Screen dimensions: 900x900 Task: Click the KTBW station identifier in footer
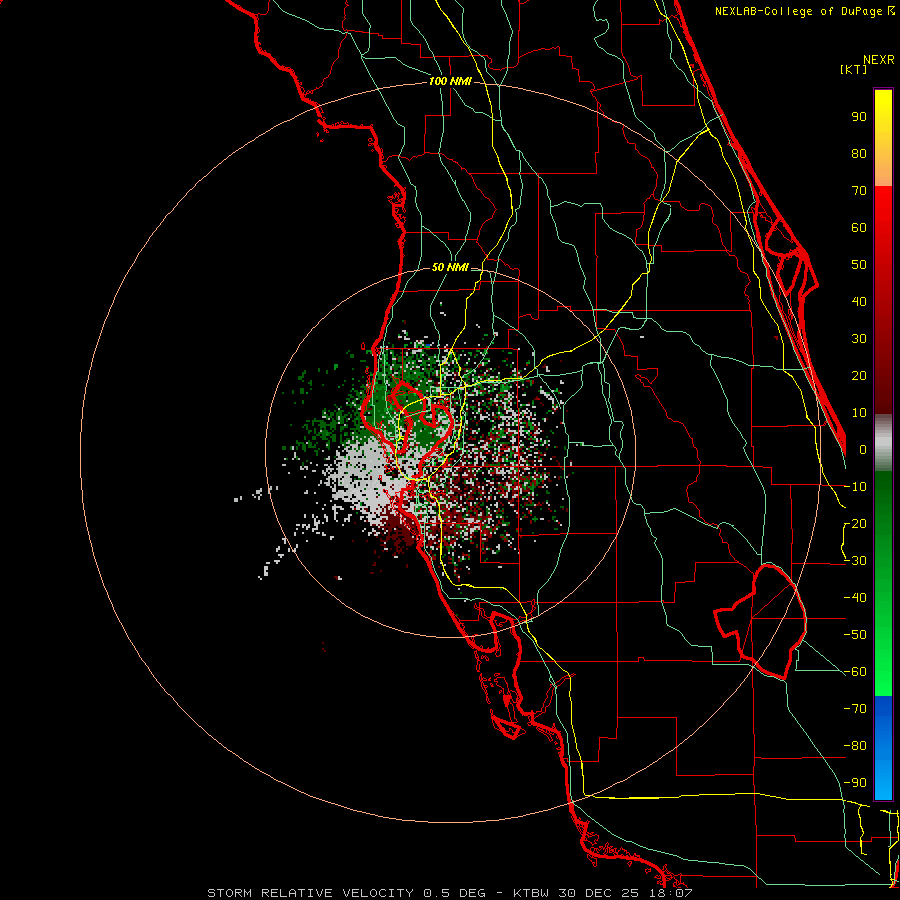tap(532, 893)
